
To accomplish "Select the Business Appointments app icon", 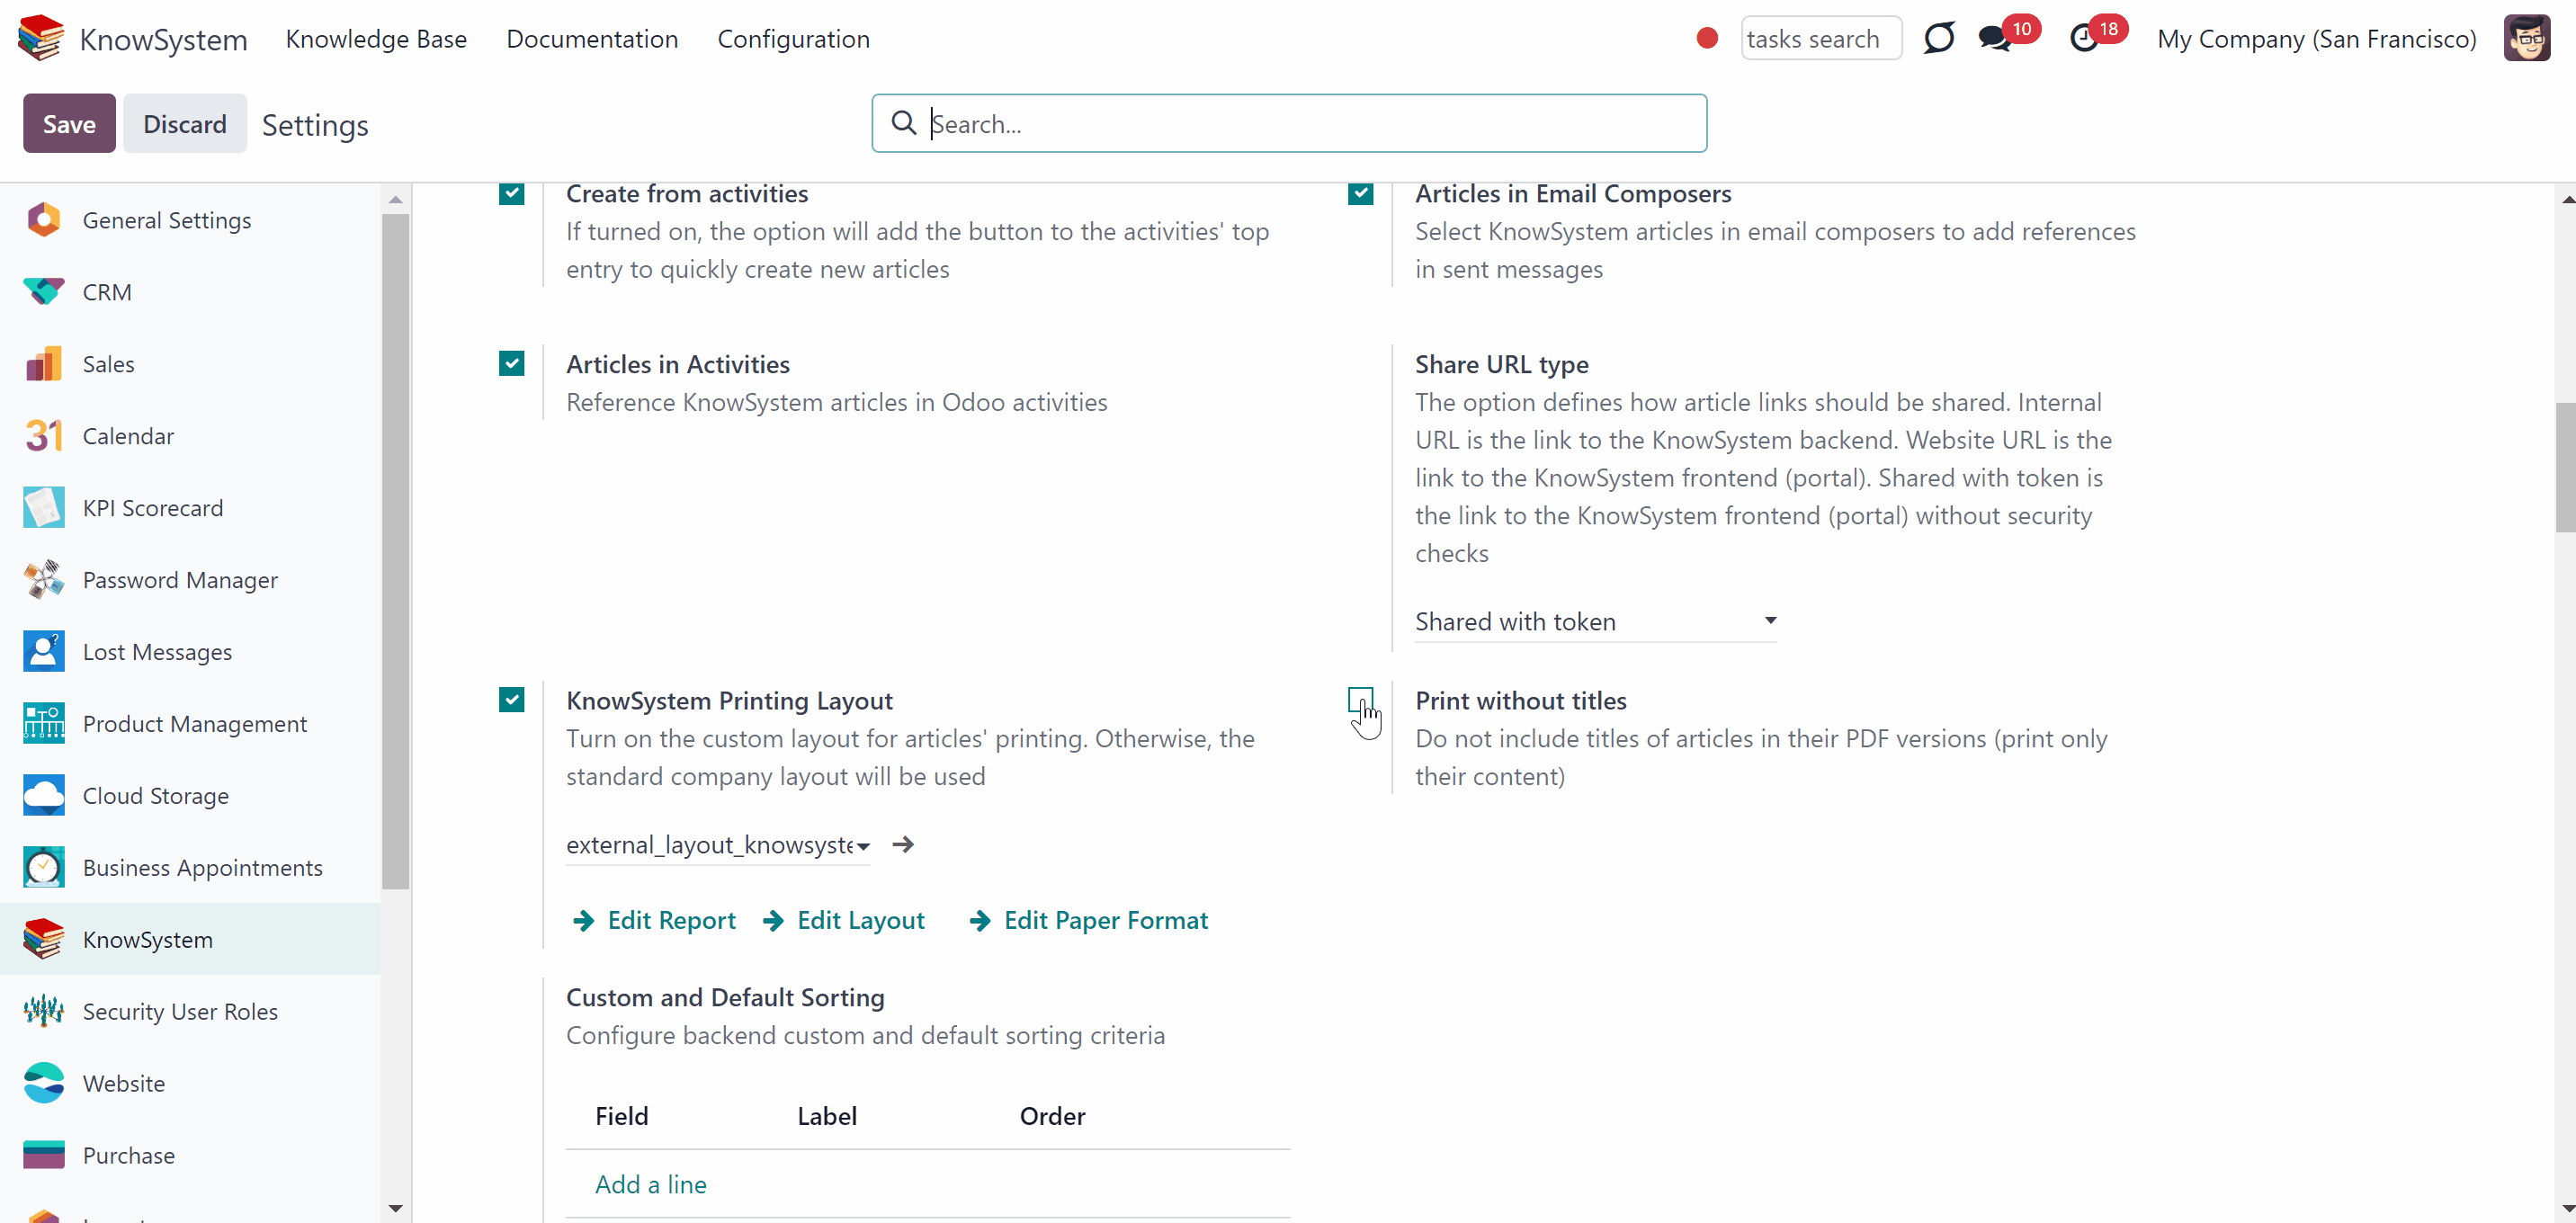I will coord(44,868).
